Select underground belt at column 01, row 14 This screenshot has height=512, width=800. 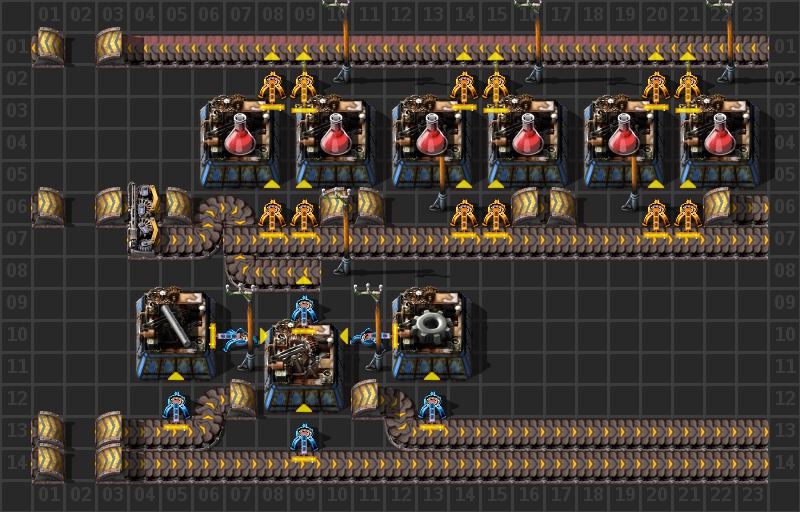(49, 462)
